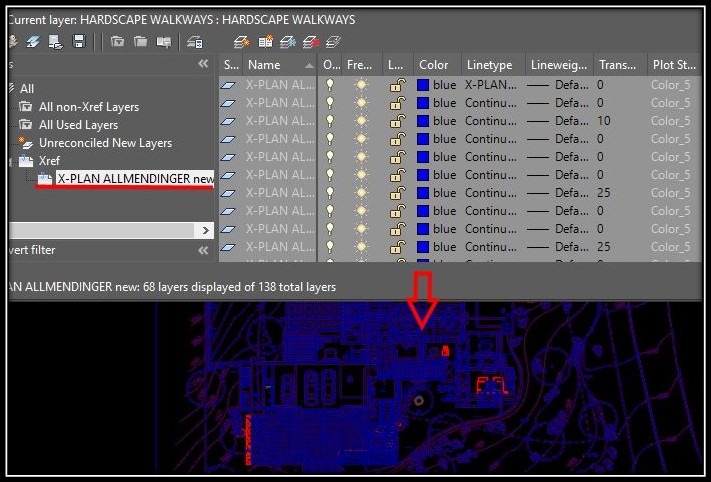The image size is (711, 482).
Task: Click the Delete Layer red icon
Action: [311, 42]
